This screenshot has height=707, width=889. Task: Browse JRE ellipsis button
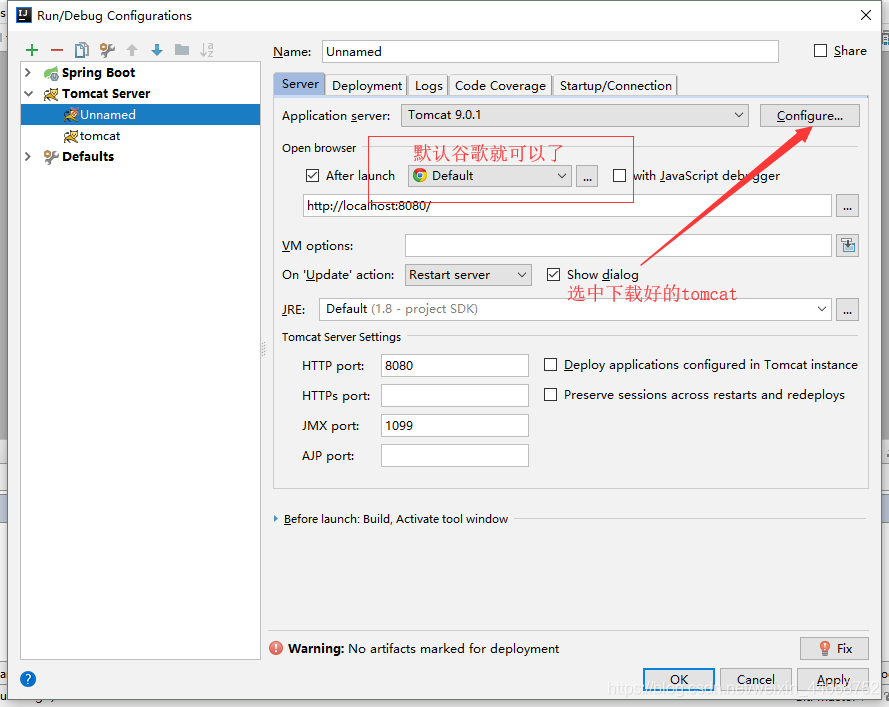coord(848,310)
